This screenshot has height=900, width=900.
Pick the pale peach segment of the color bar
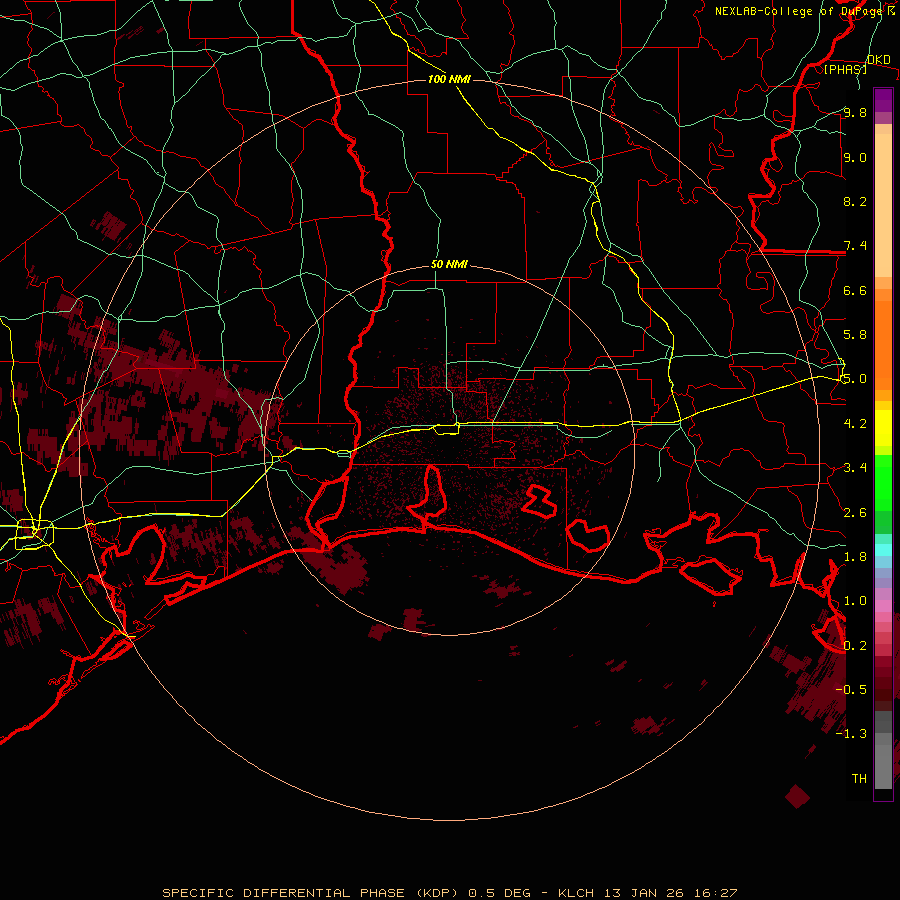click(x=883, y=205)
